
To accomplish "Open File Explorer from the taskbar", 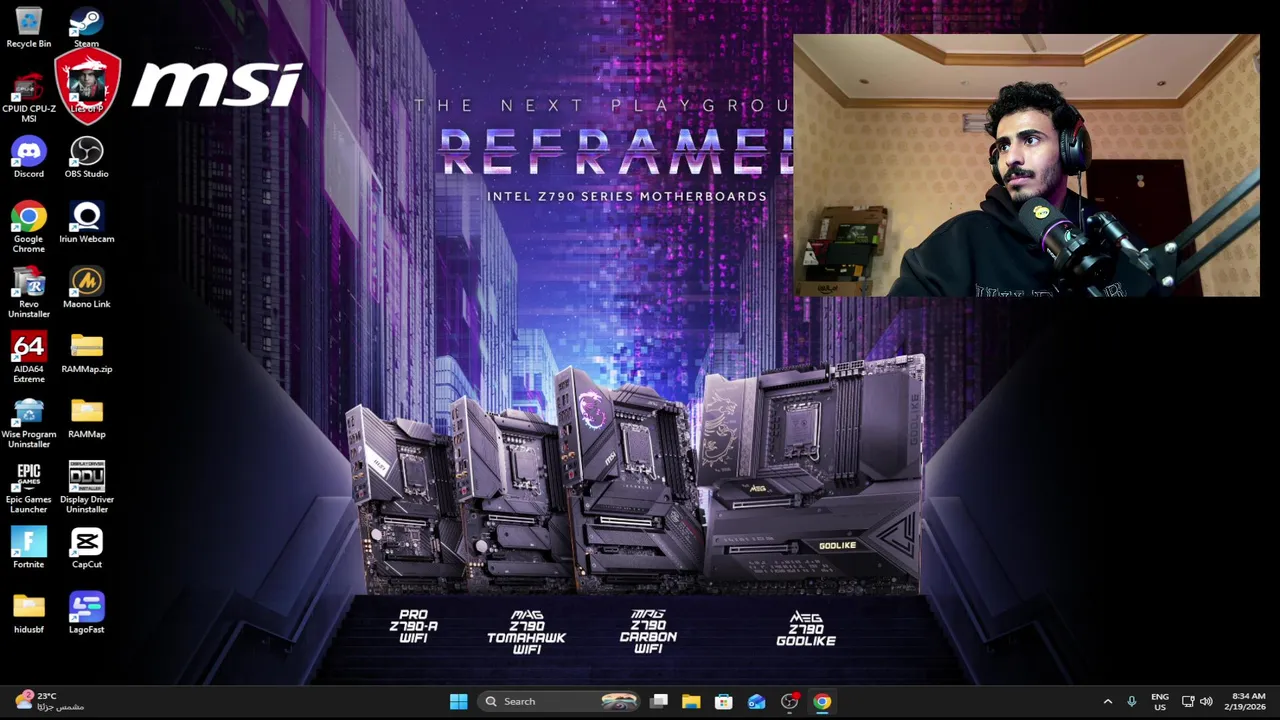I will pyautogui.click(x=691, y=701).
